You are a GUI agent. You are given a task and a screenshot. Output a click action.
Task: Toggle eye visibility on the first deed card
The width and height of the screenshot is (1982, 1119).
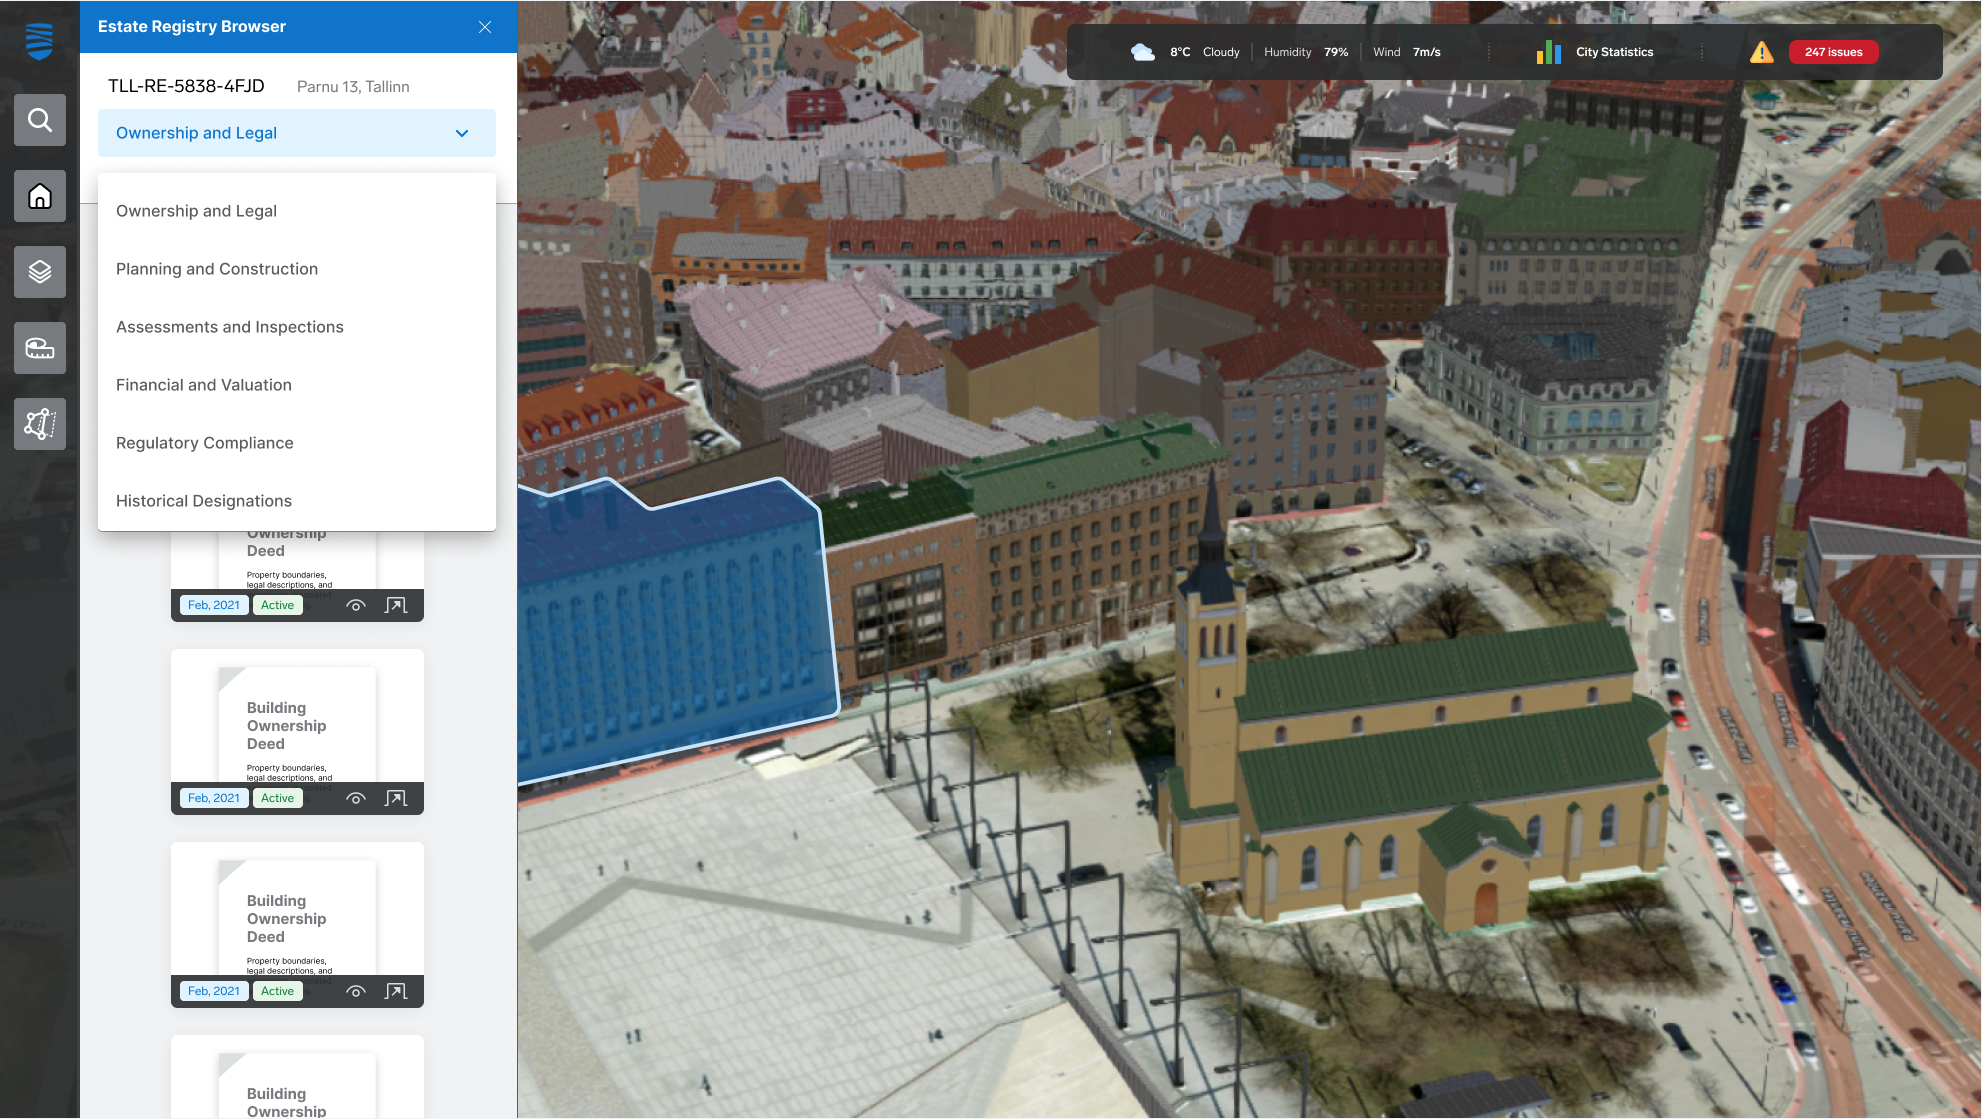click(x=356, y=605)
